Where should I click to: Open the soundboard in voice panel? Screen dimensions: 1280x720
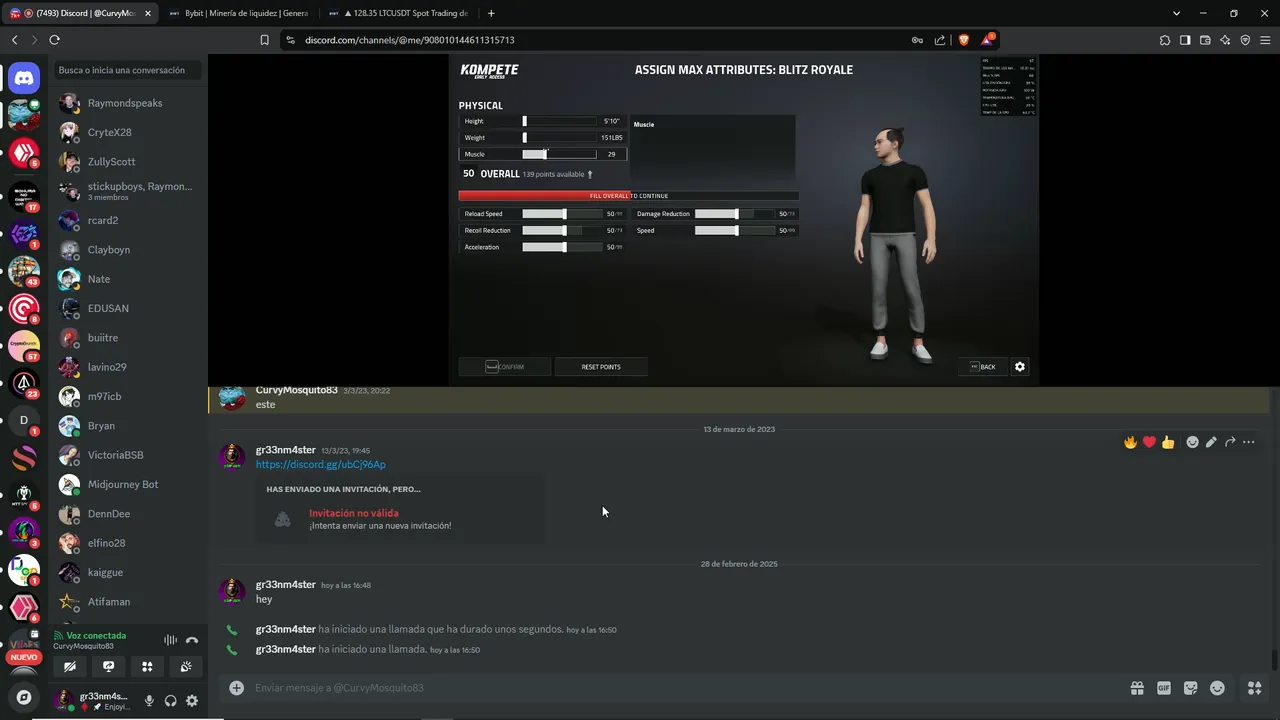click(186, 666)
